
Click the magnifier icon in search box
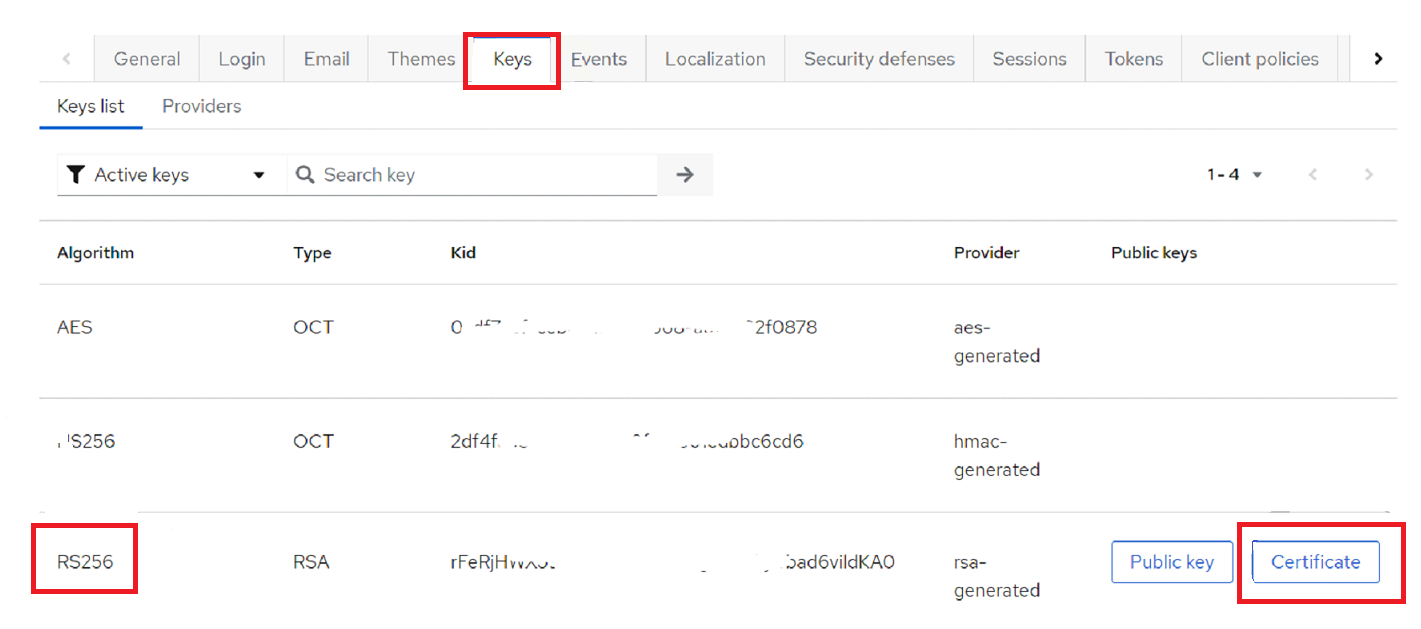tap(305, 175)
